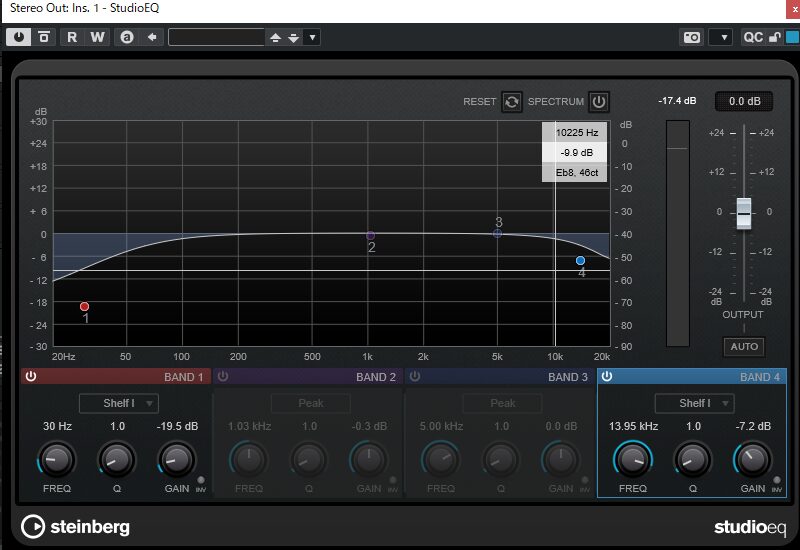Click the Band 2 header label
The image size is (800, 550).
pyautogui.click(x=376, y=377)
